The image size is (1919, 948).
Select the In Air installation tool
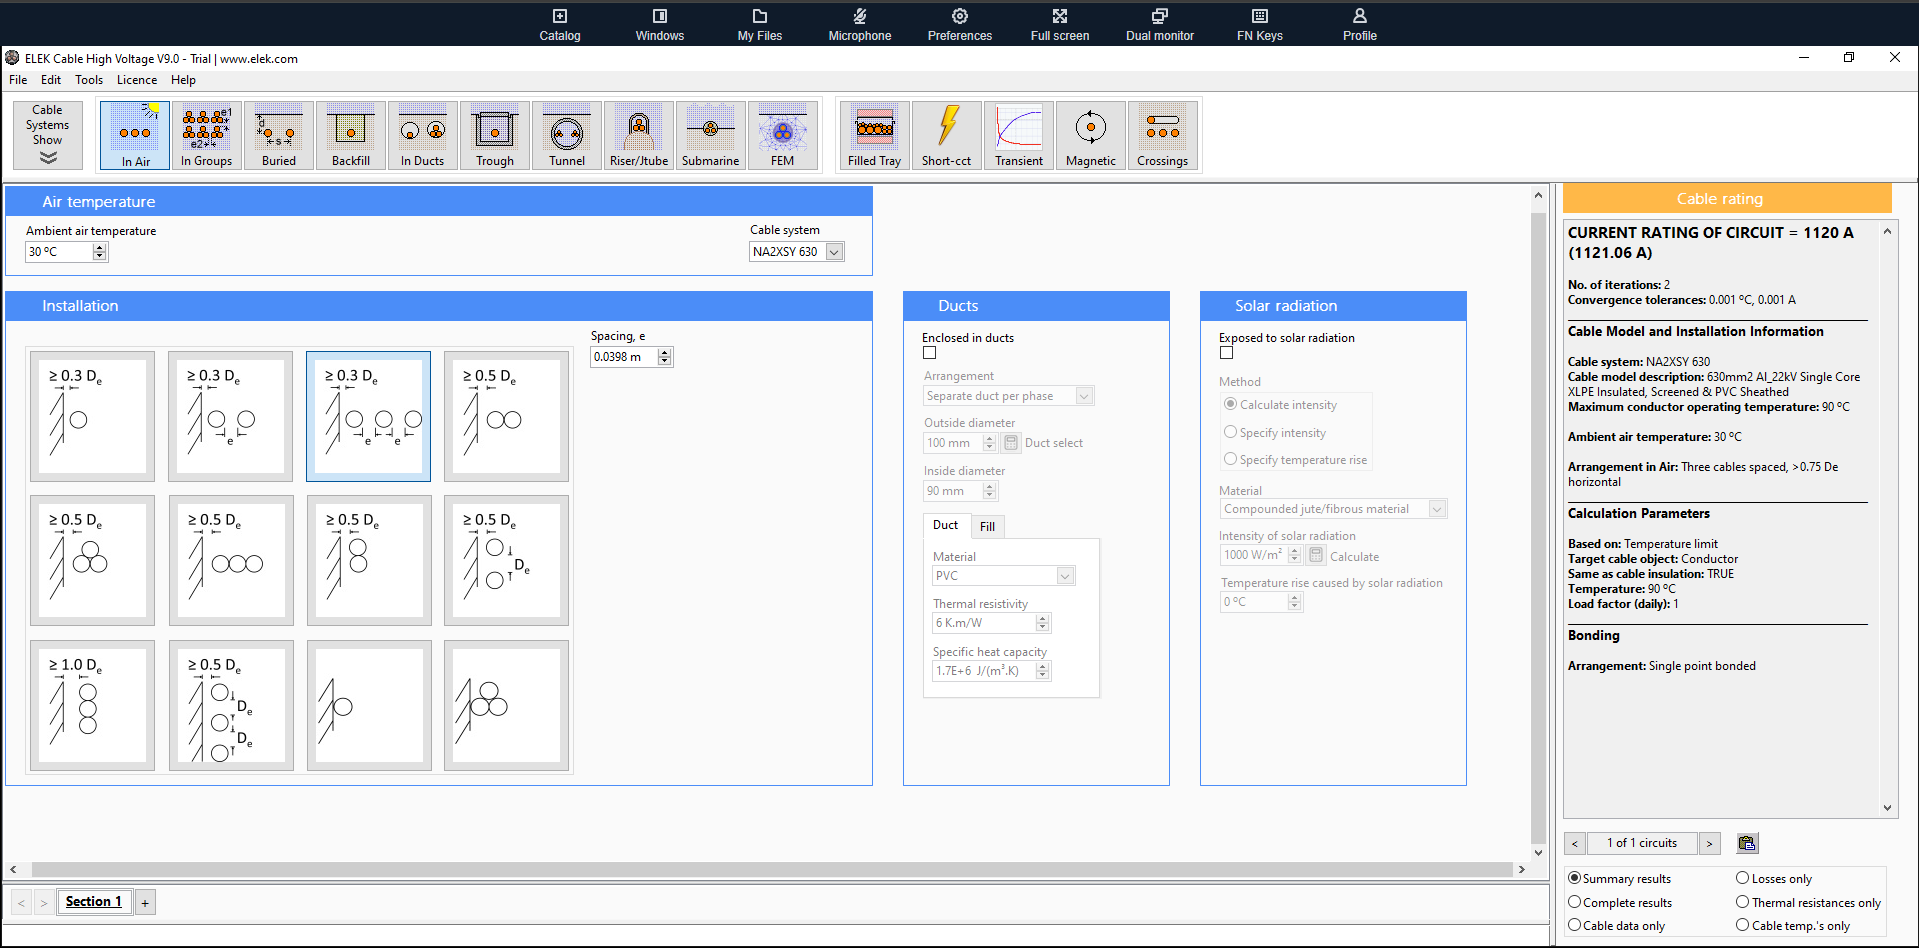pos(136,135)
